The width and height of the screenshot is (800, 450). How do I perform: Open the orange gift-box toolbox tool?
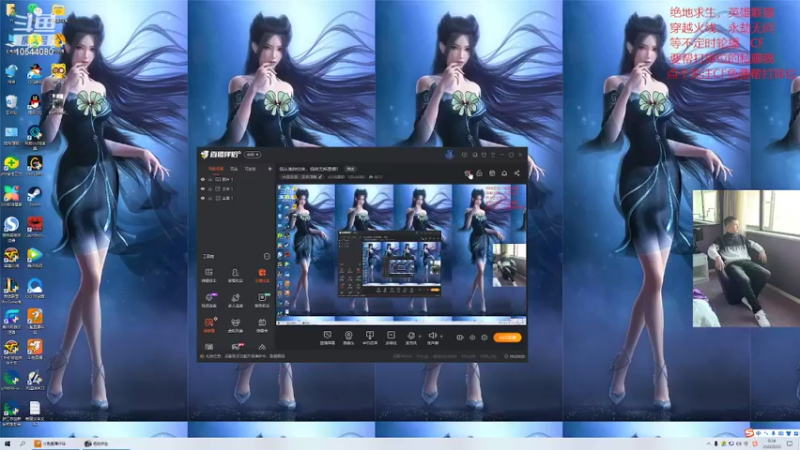(x=262, y=275)
